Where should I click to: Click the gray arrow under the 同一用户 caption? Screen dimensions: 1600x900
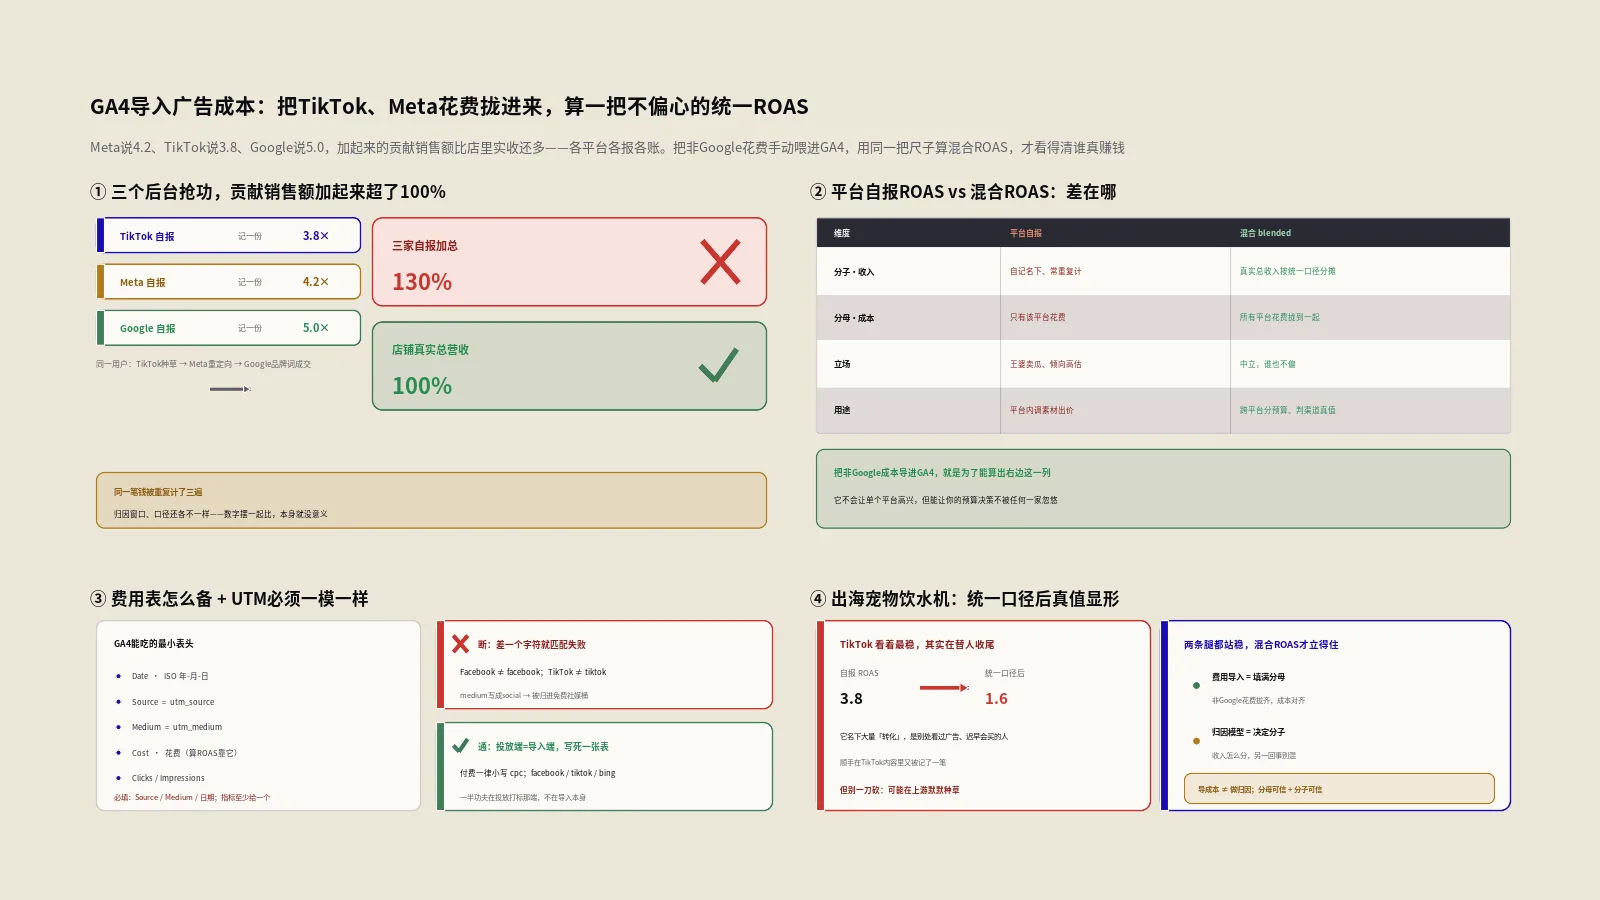[x=230, y=389]
